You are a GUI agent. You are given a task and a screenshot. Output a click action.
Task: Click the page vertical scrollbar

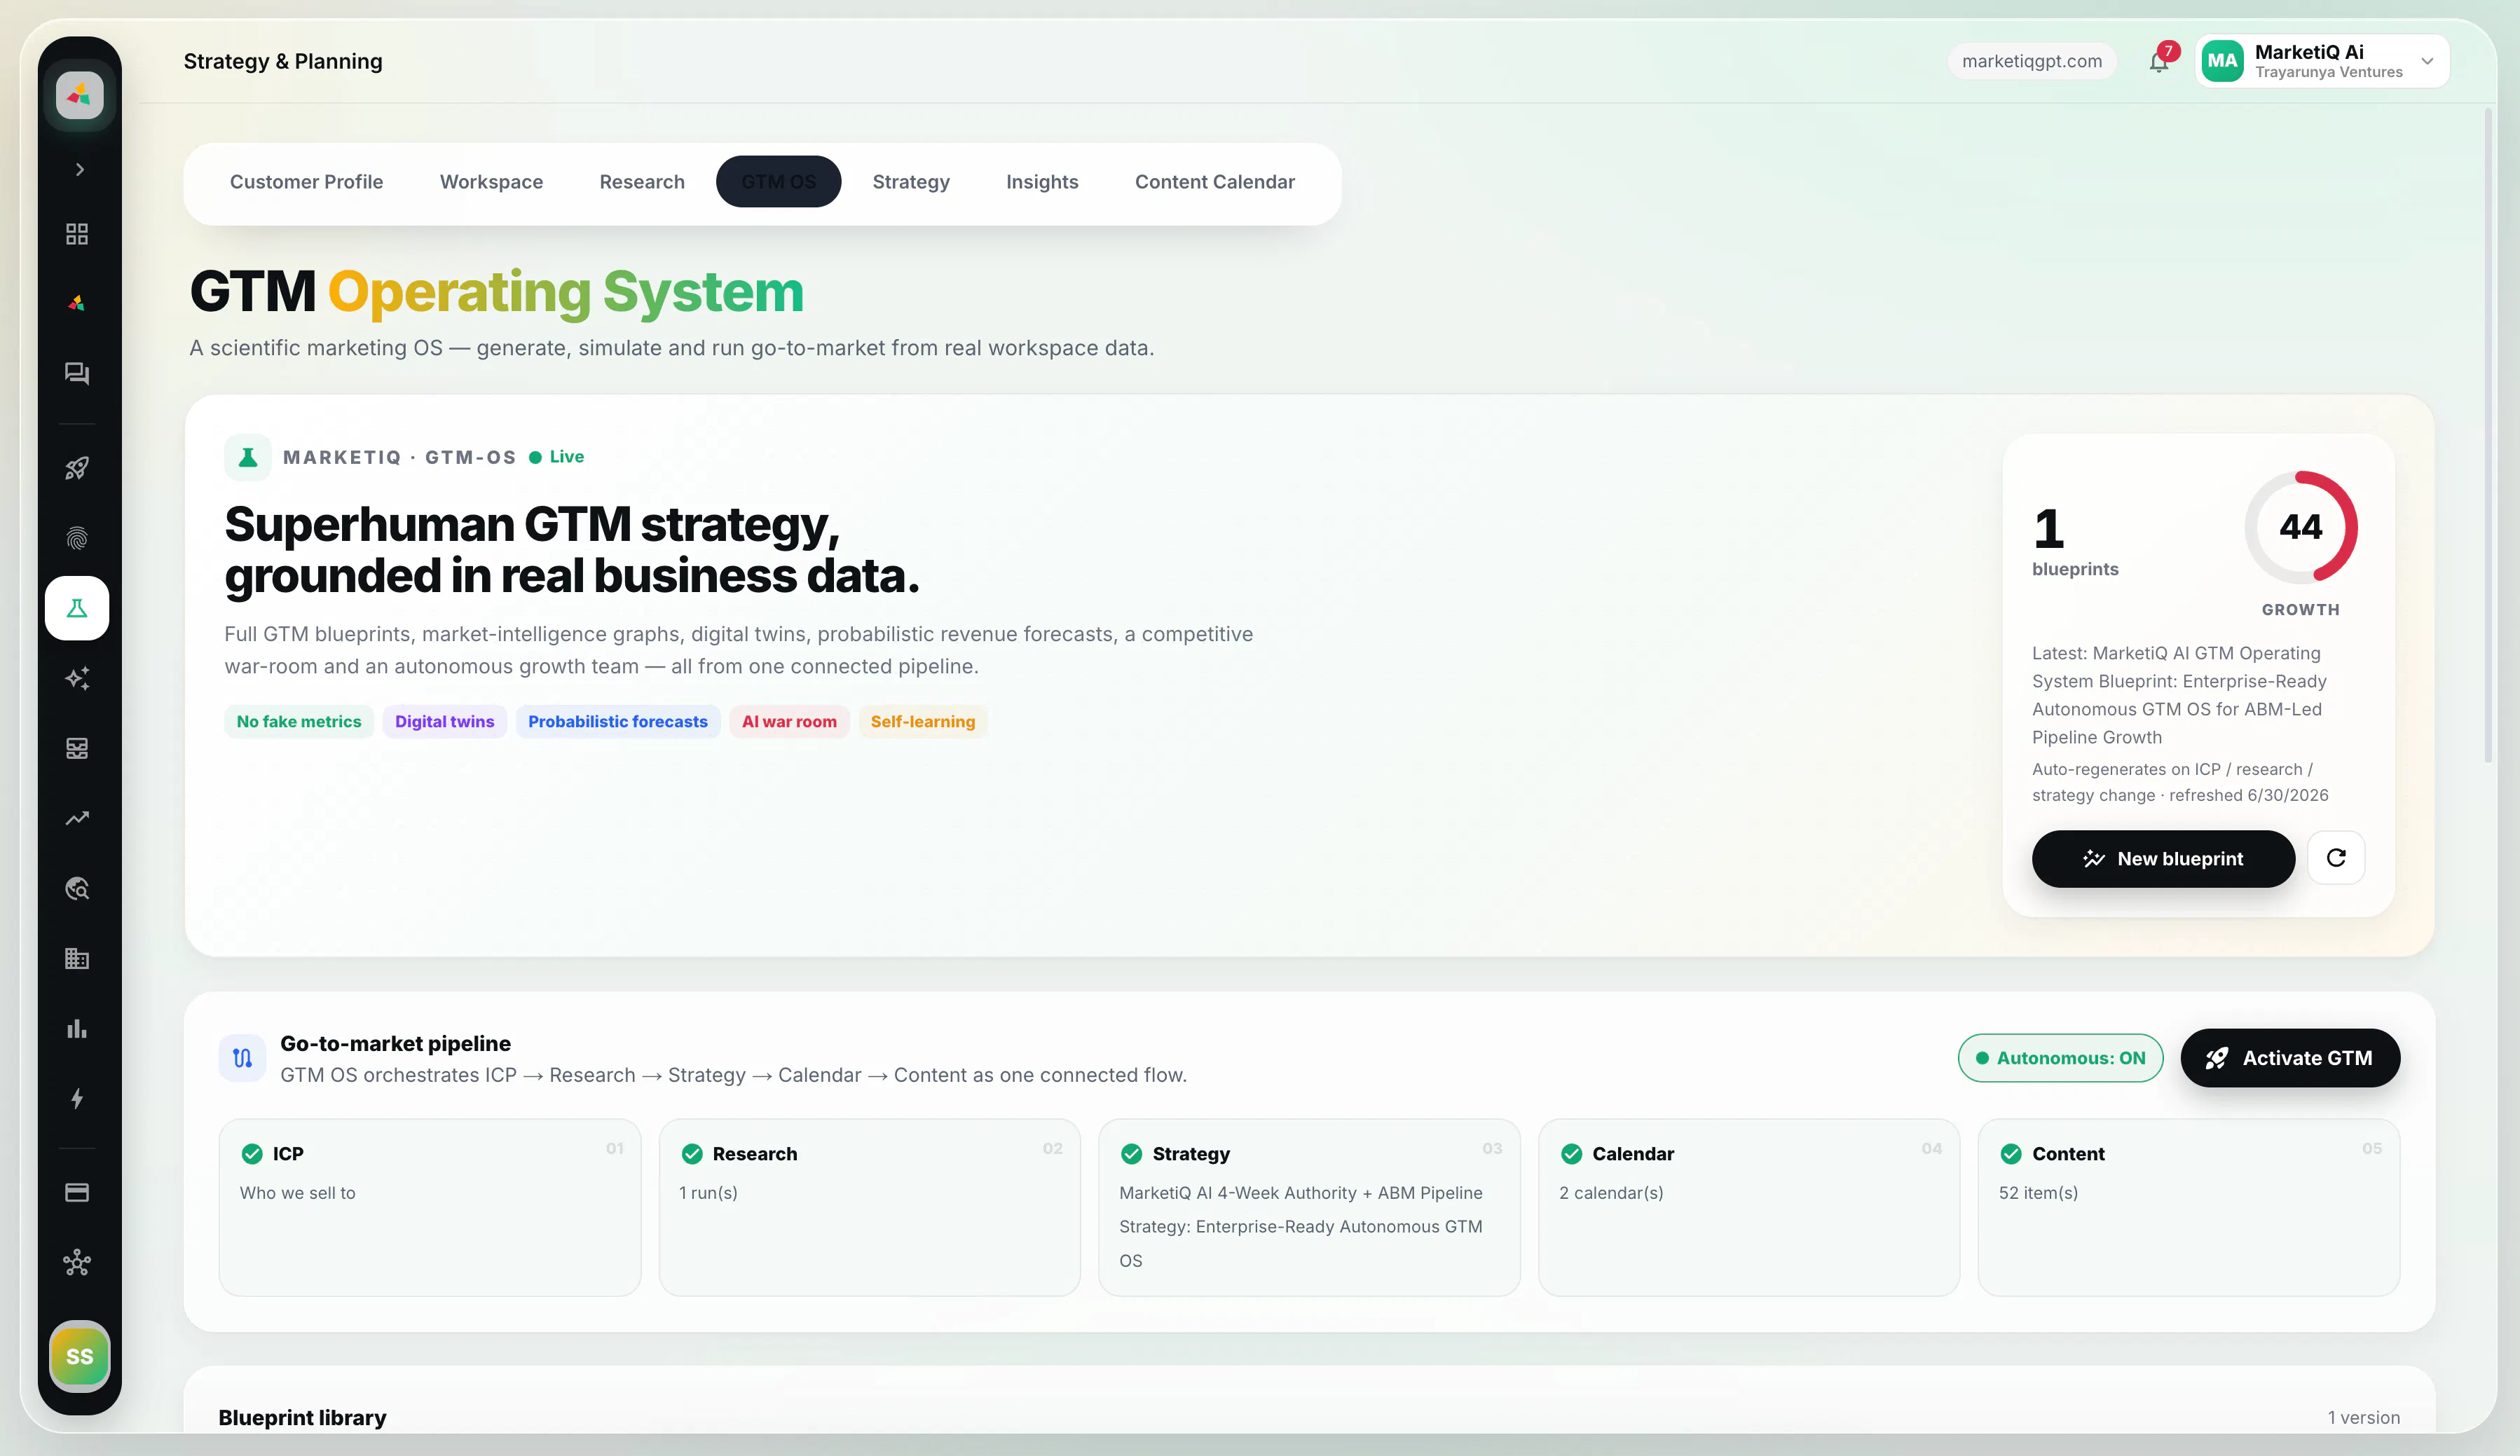(x=2488, y=435)
